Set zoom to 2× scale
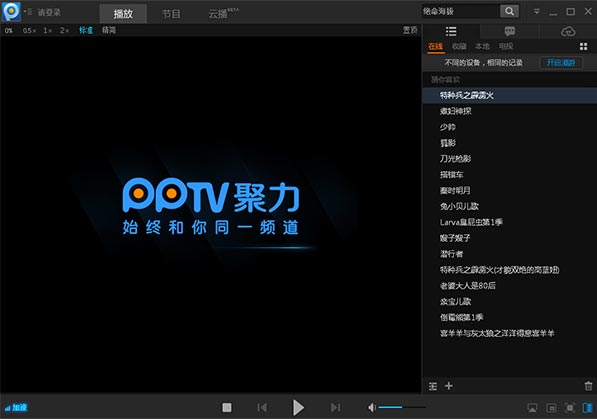 tap(64, 30)
